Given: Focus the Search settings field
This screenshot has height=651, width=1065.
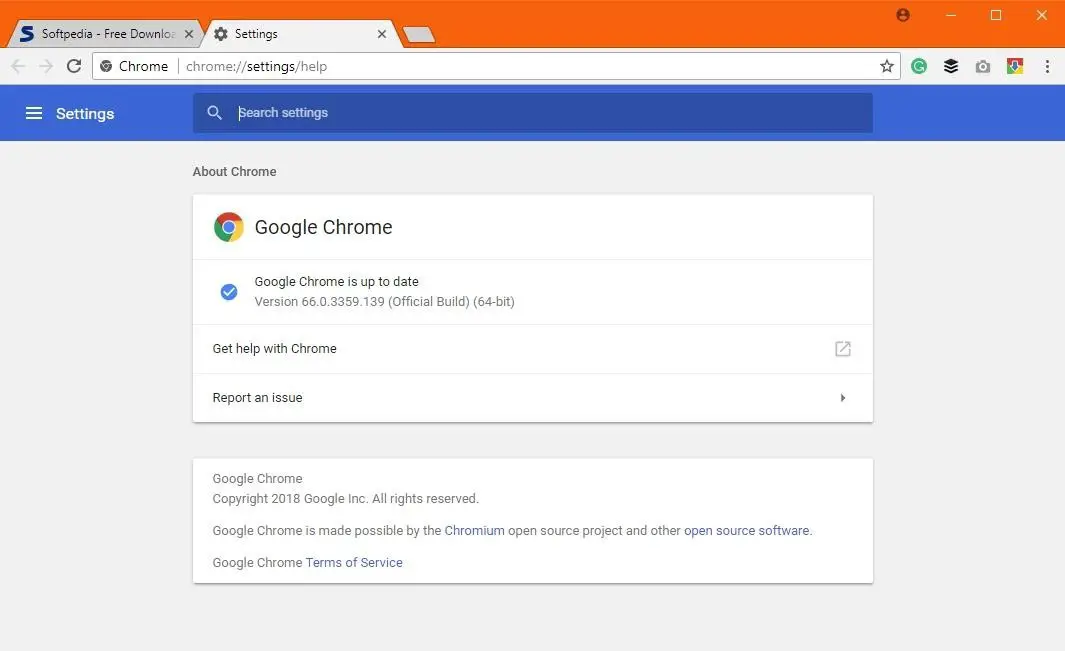Looking at the screenshot, I should click(540, 113).
